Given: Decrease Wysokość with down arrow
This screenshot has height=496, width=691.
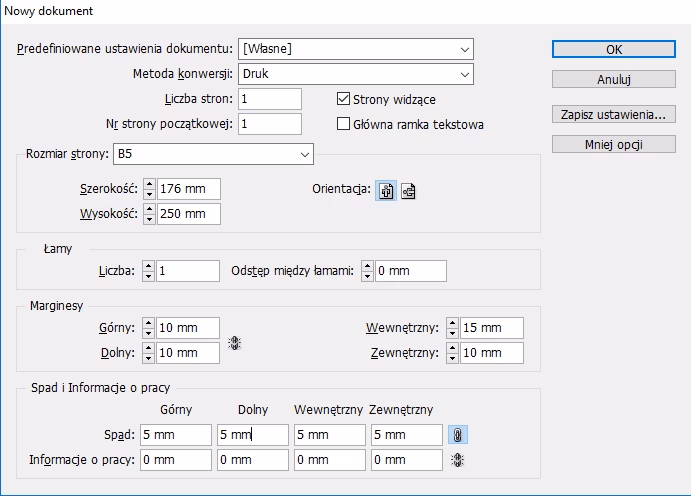Looking at the screenshot, I should [x=149, y=219].
